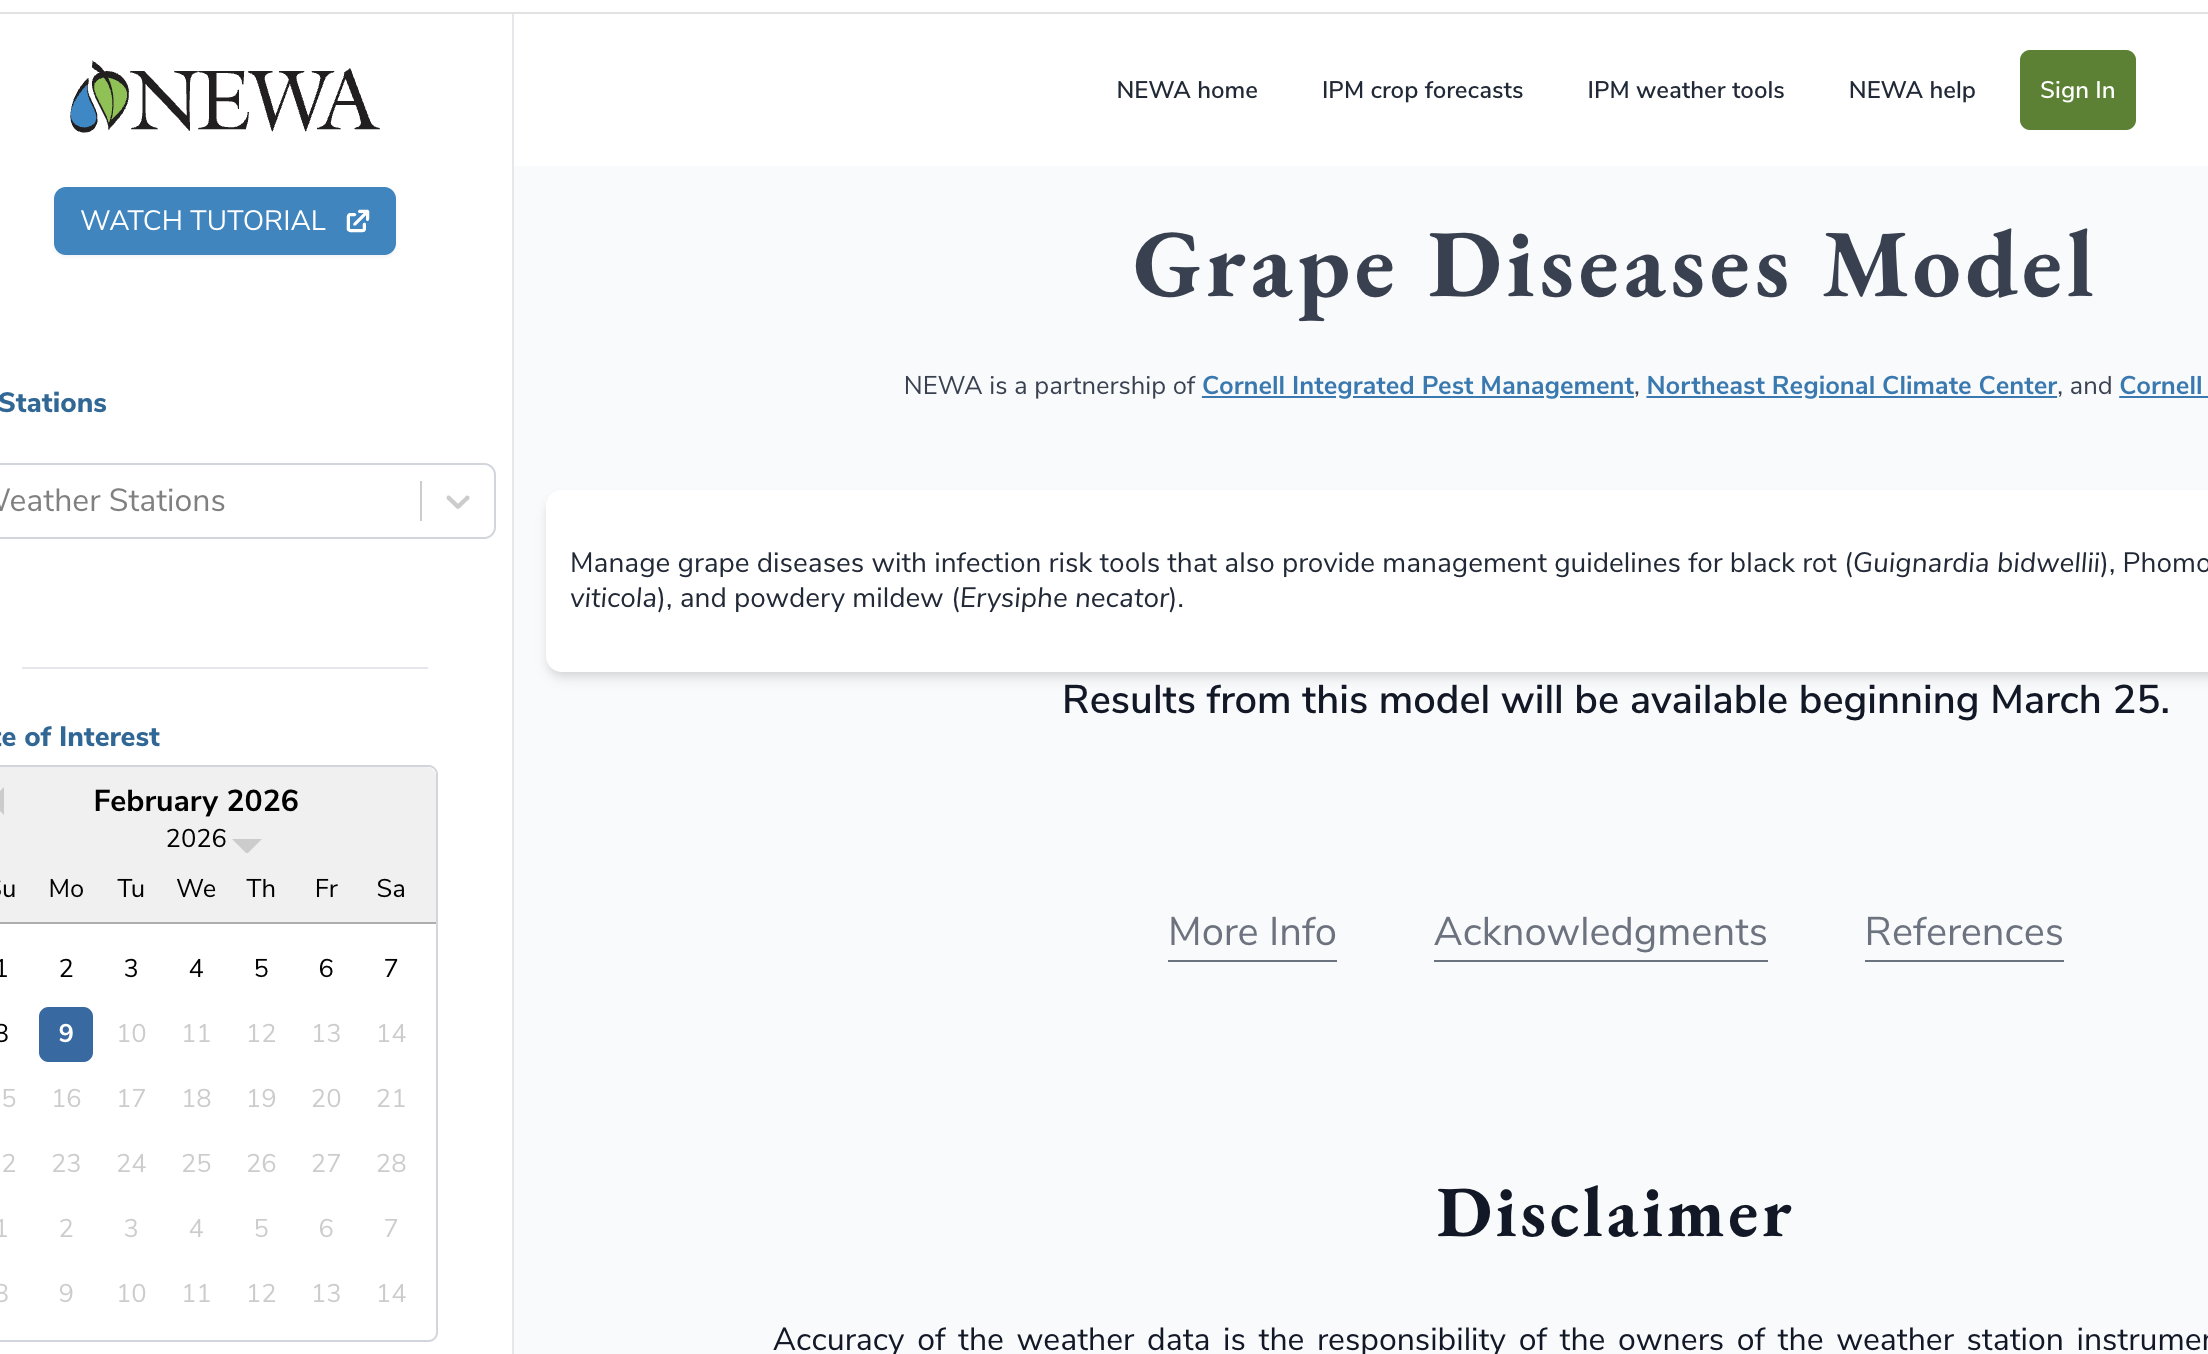Open the 2026 year dropdown
This screenshot has height=1354, width=2208.
(212, 839)
